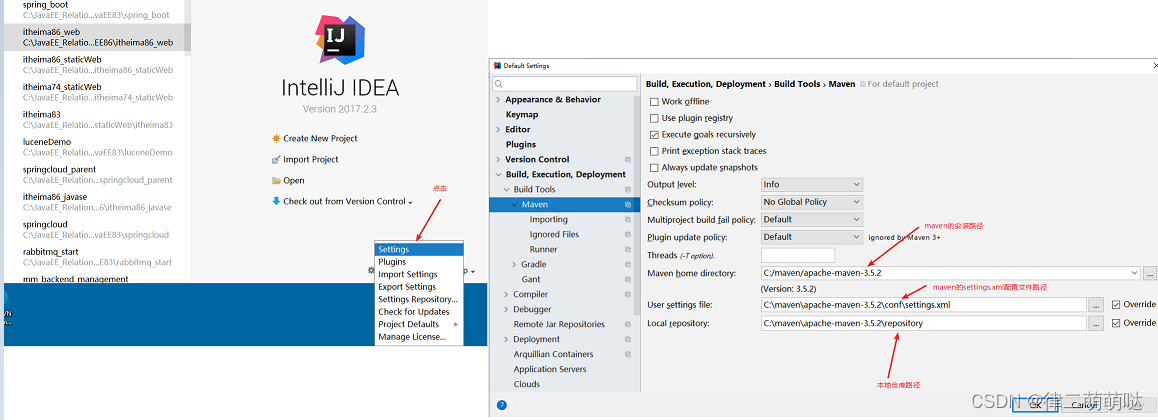
Task: Click per-project icon beside Runner
Action: (628, 249)
